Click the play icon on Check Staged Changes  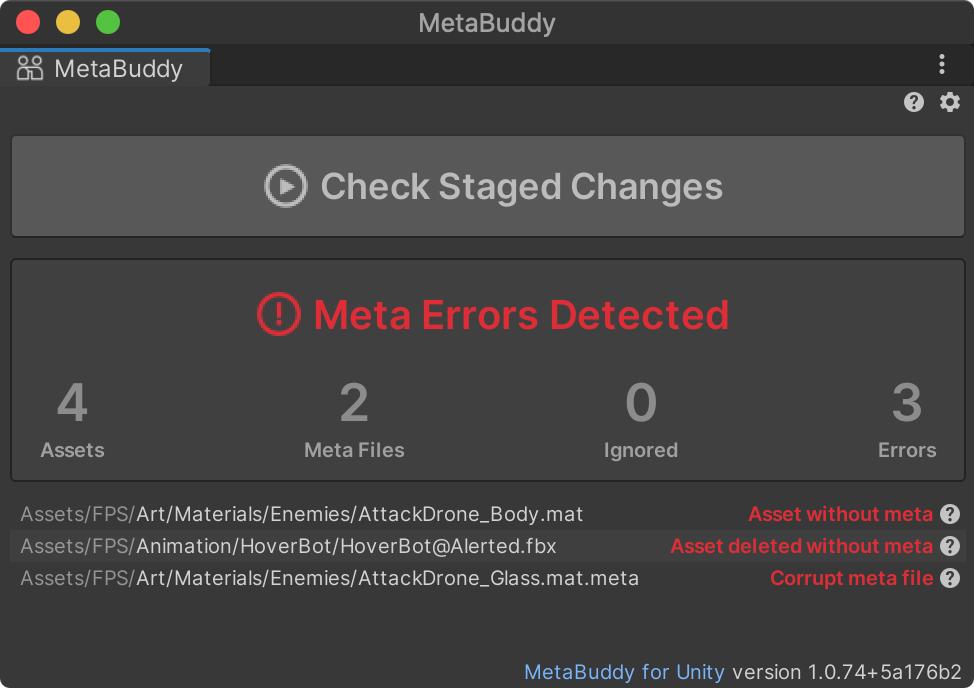pyautogui.click(x=285, y=187)
